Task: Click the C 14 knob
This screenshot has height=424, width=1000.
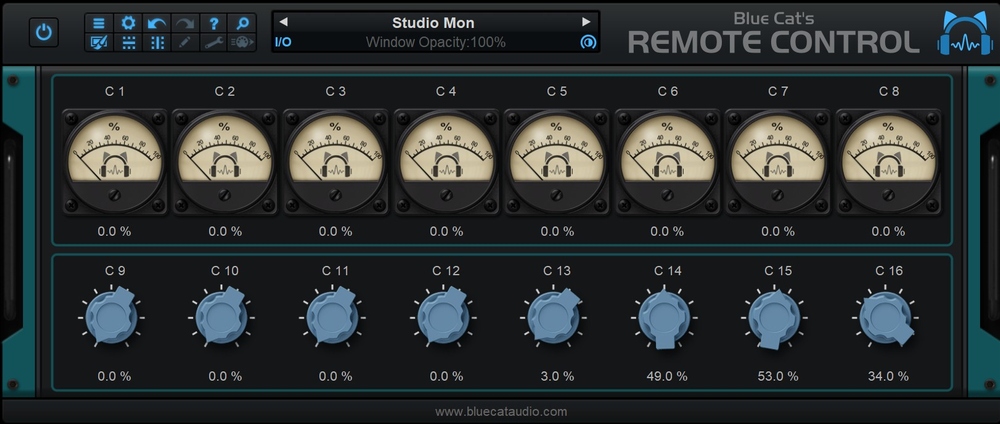Action: pyautogui.click(x=664, y=319)
